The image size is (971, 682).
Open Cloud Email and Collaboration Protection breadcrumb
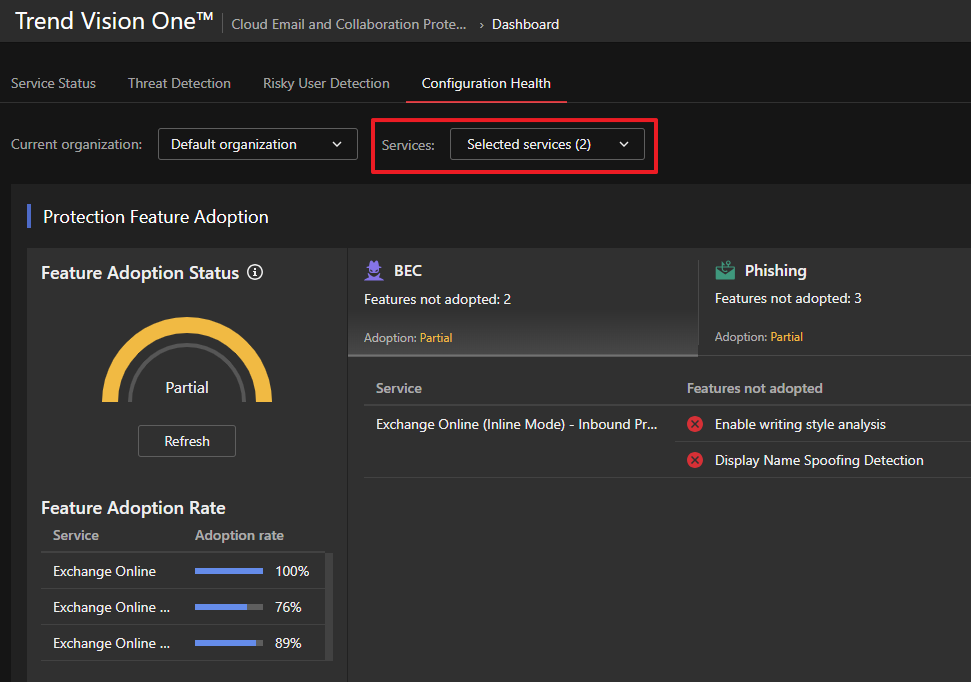(349, 24)
